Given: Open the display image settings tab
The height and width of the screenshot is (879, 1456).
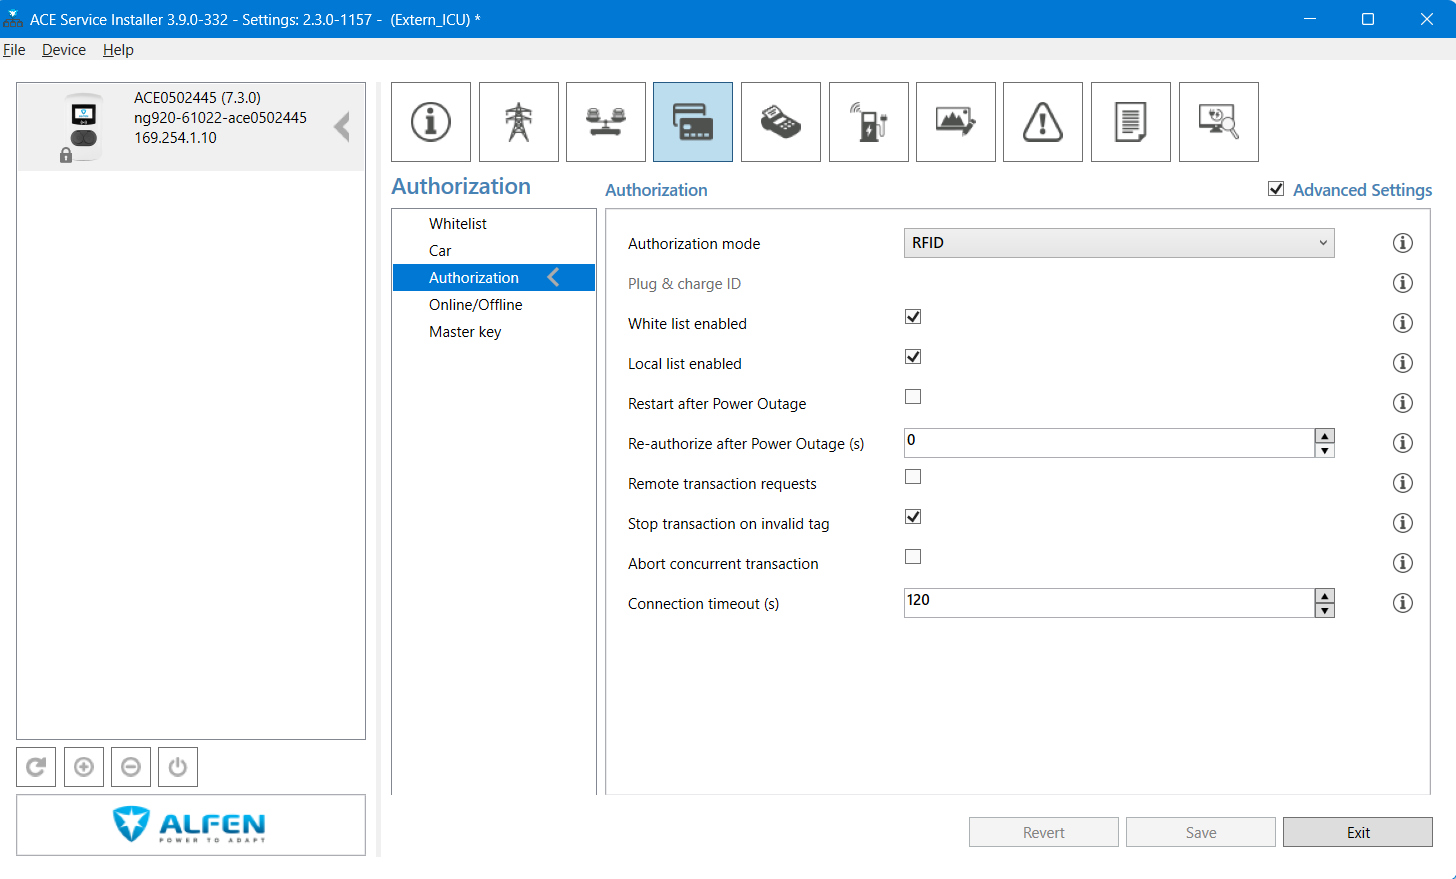Looking at the screenshot, I should [956, 122].
